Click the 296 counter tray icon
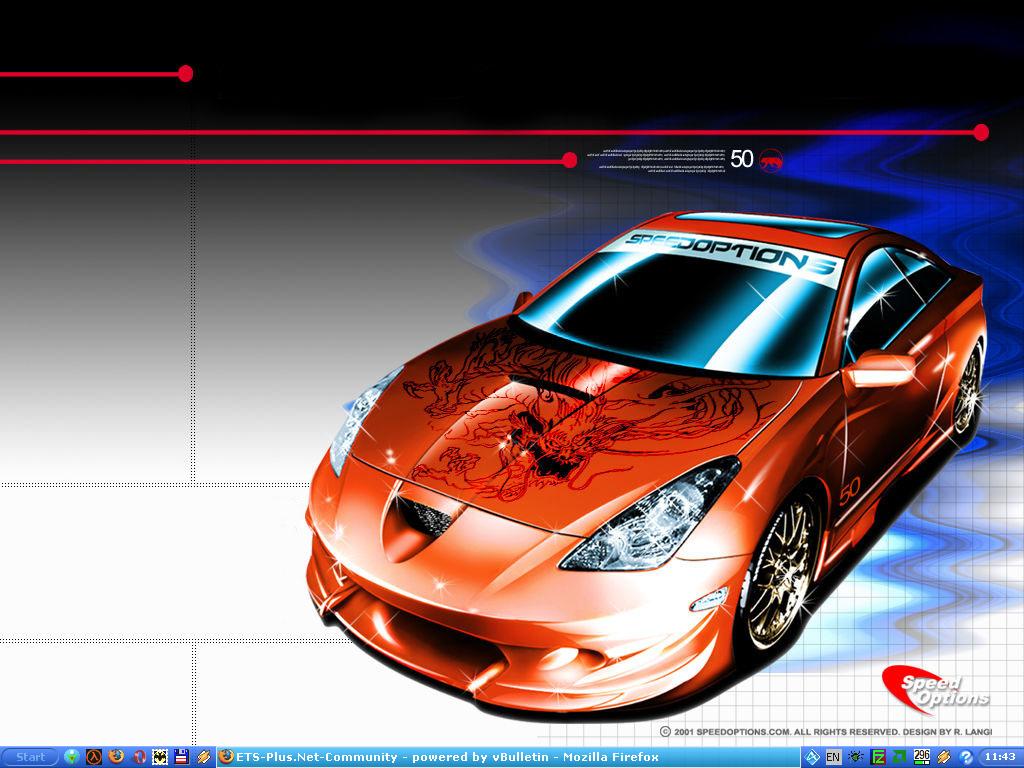Screen dimensions: 1024x768 pos(922,757)
